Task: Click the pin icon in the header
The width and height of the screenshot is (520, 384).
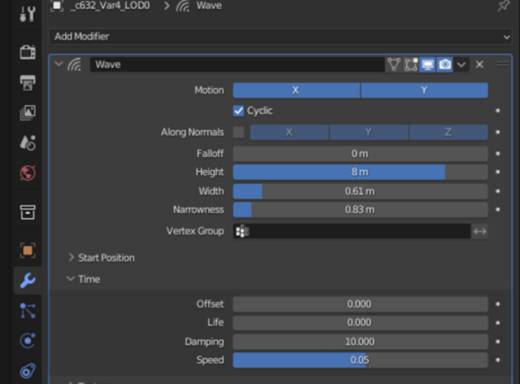Action: tap(503, 6)
